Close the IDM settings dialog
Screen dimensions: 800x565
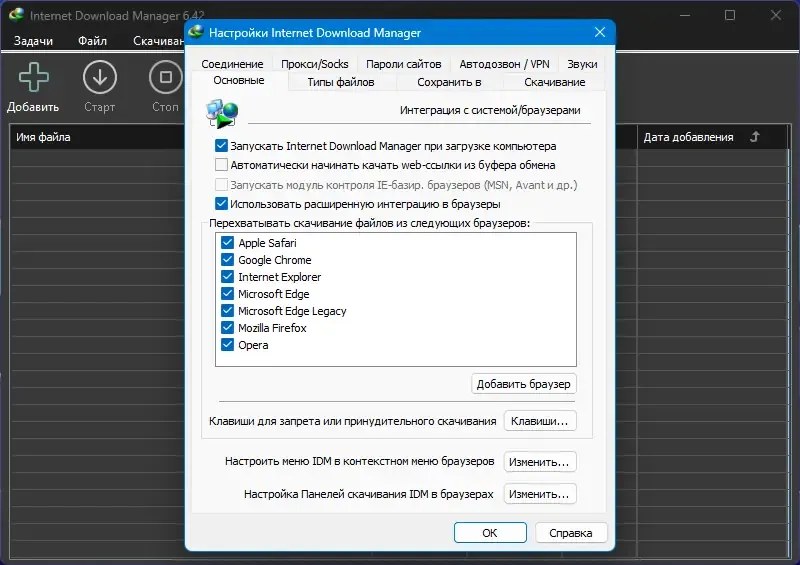(600, 32)
